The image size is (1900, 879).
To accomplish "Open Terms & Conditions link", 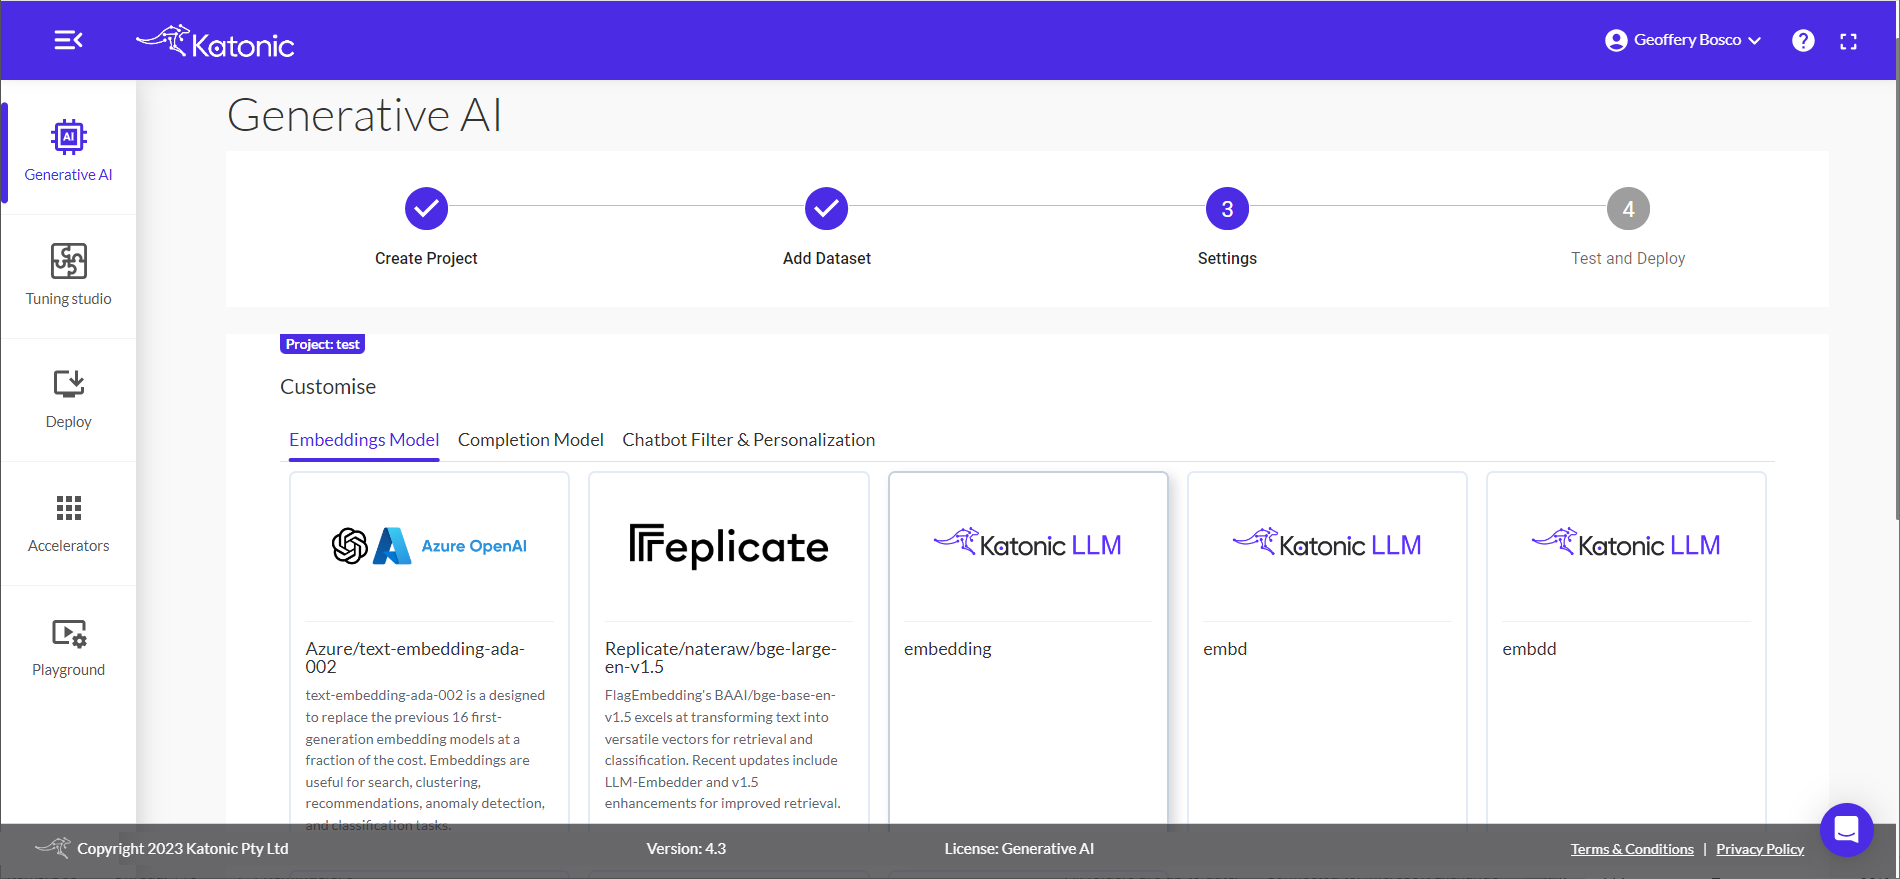I will tap(1632, 849).
